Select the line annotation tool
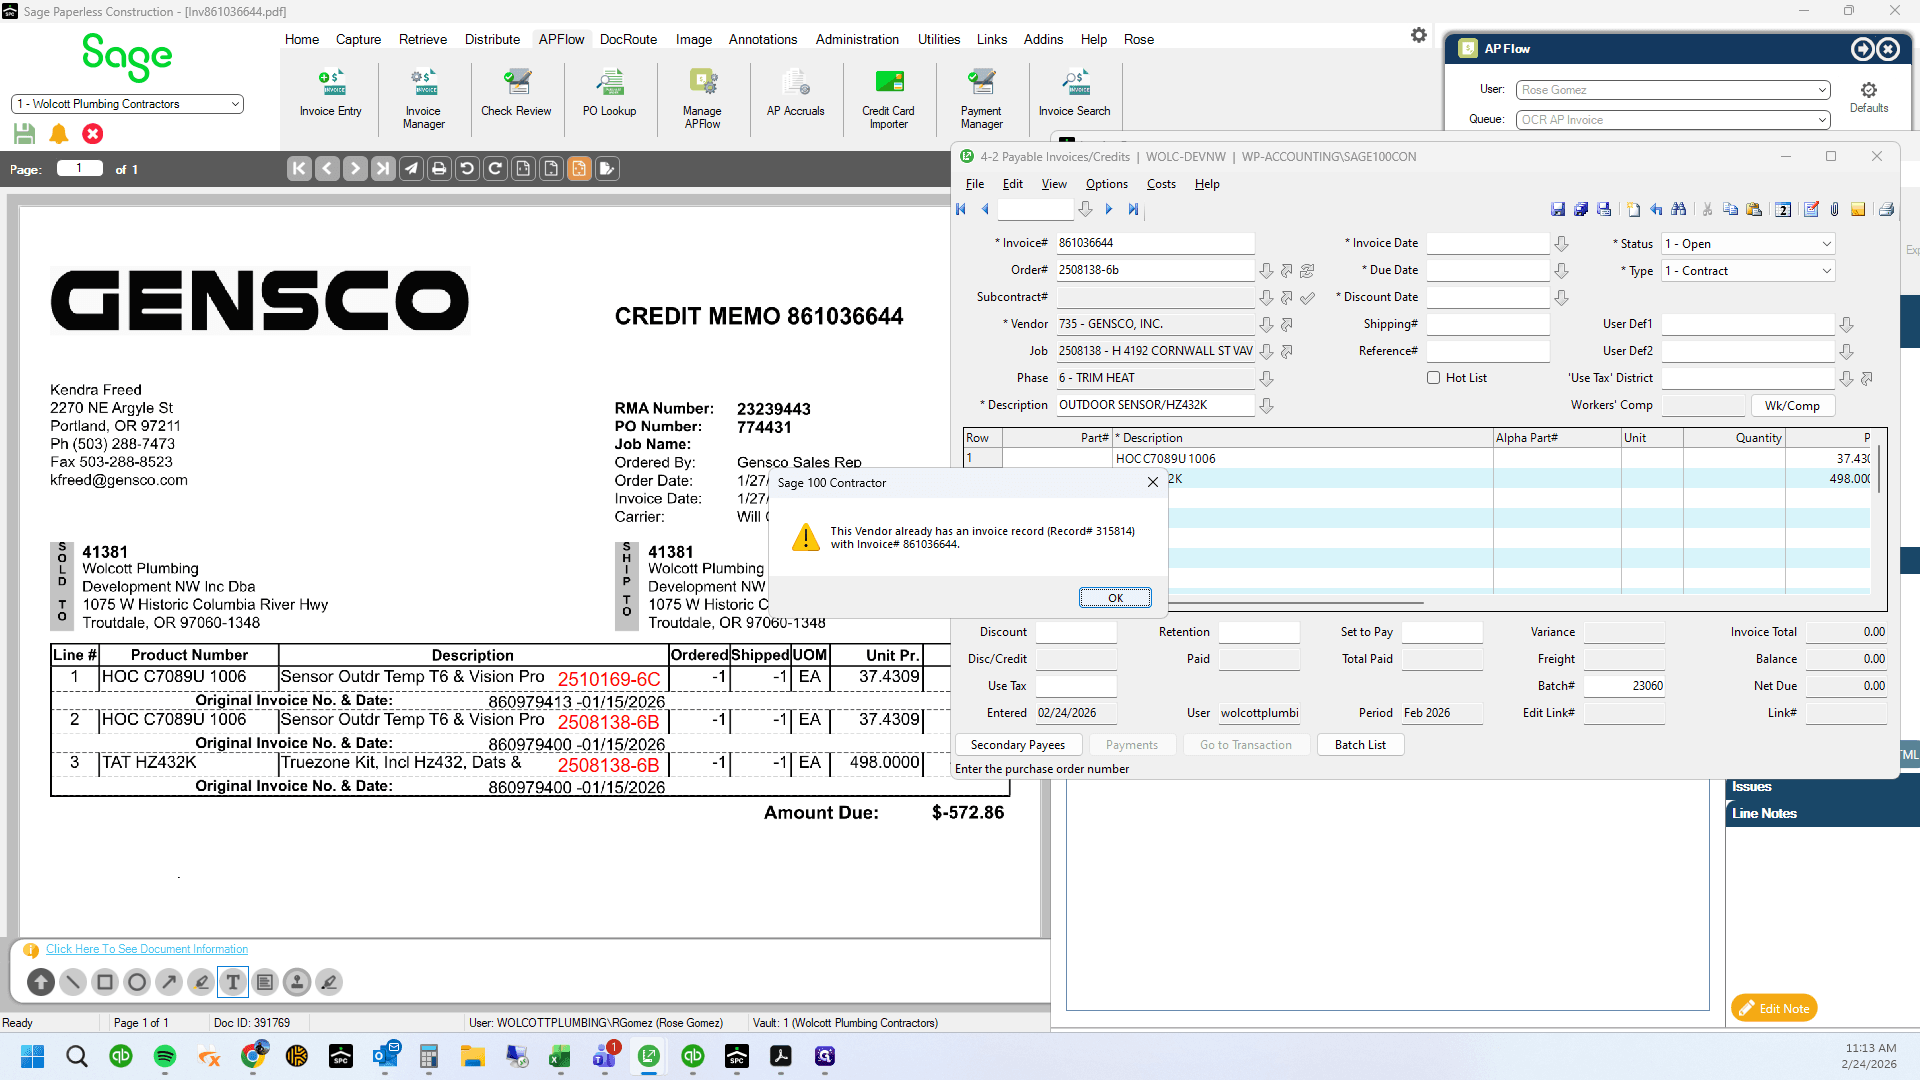 point(73,982)
